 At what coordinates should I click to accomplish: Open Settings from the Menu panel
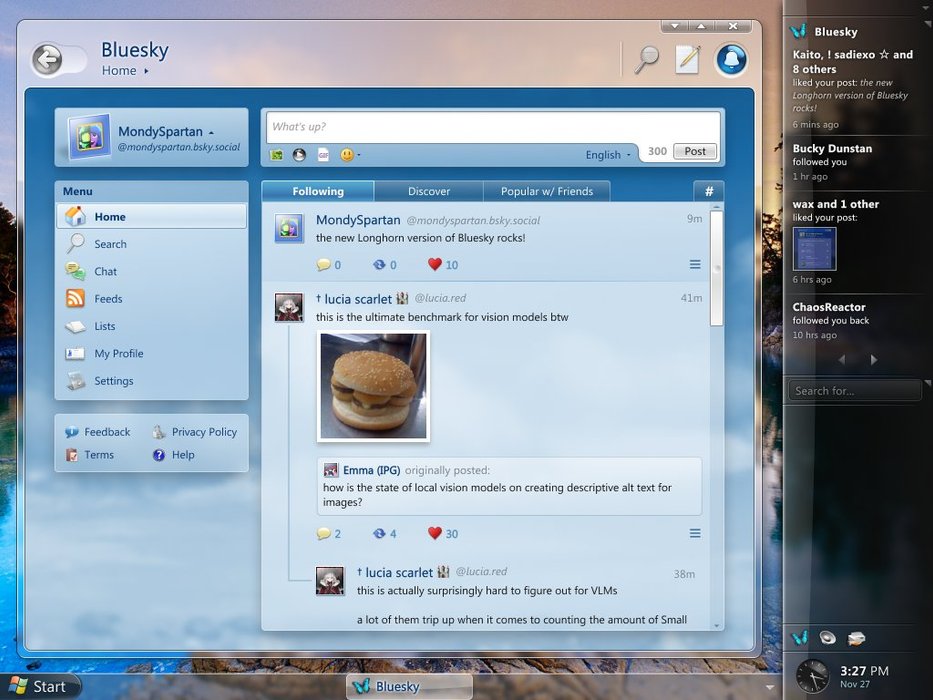pos(152,381)
